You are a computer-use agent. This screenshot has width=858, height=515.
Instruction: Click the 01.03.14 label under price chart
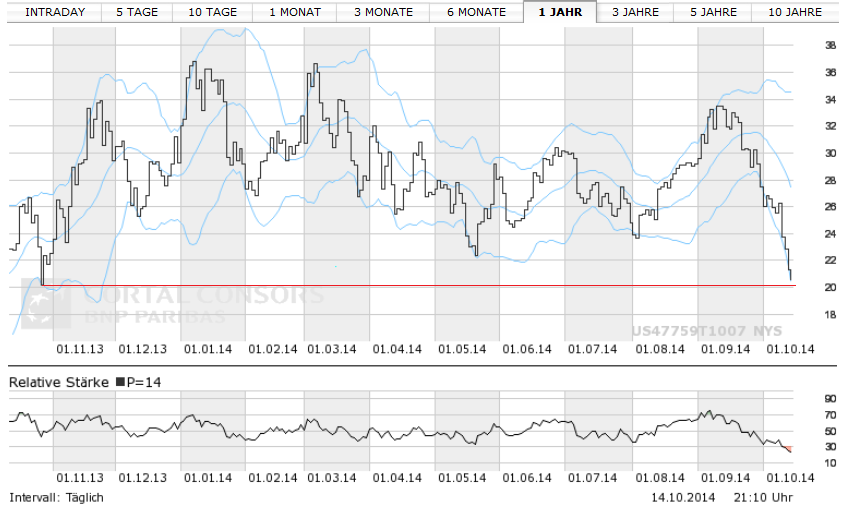pos(332,349)
